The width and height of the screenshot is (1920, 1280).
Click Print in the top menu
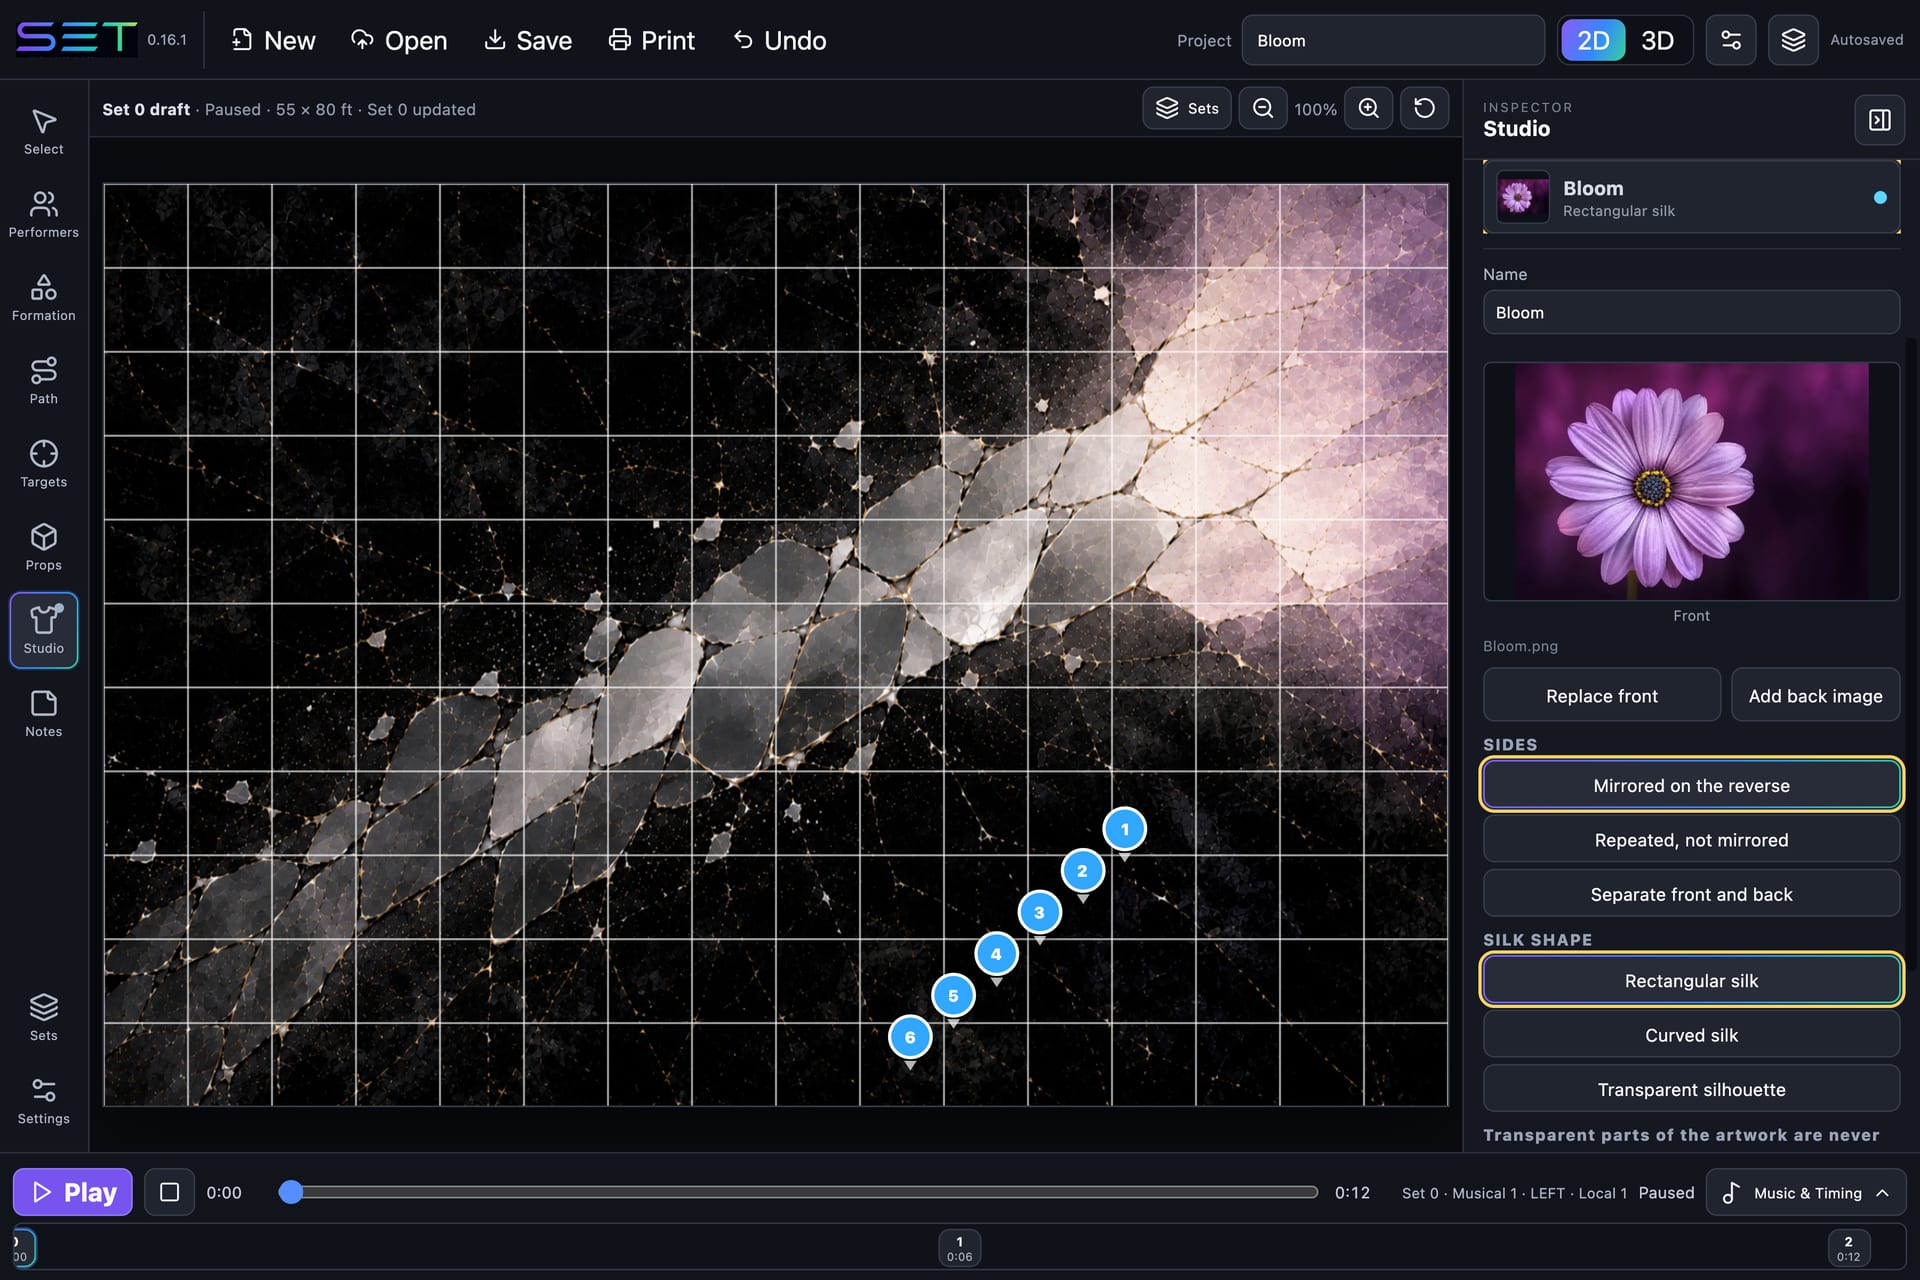(x=652, y=40)
